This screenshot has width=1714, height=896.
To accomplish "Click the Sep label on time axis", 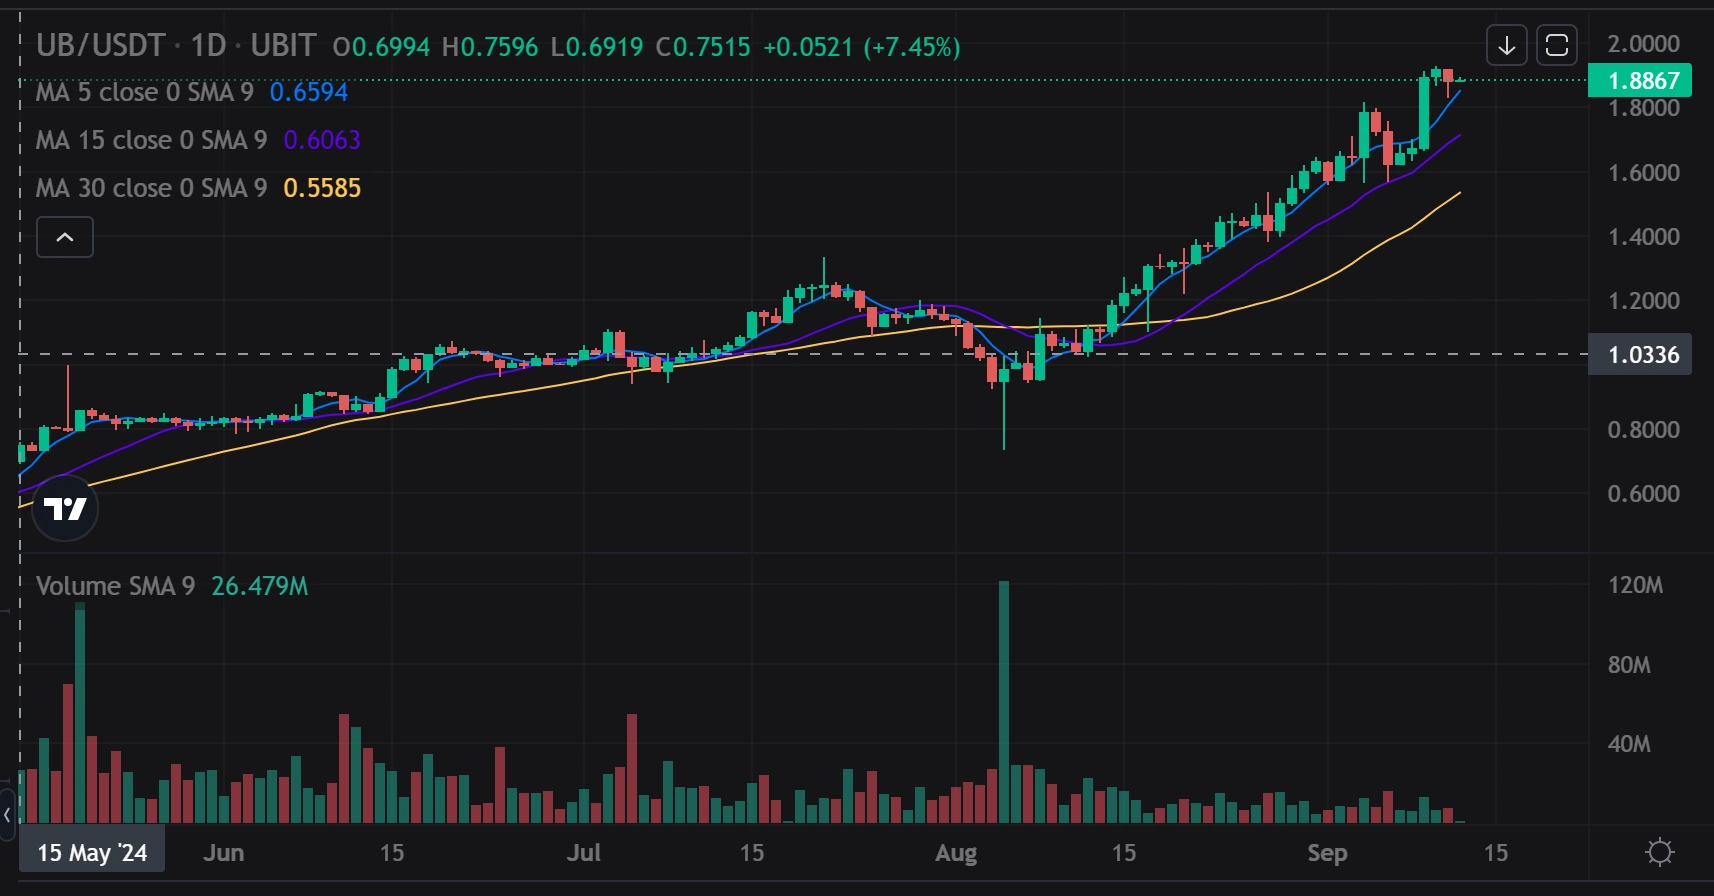I will click(1327, 853).
